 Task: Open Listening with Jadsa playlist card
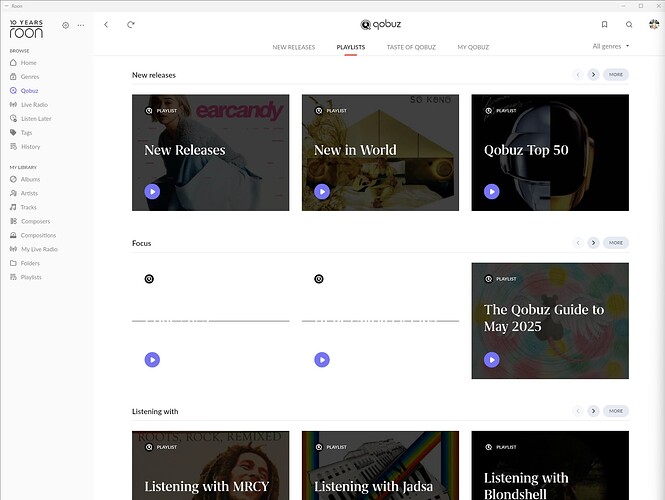[x=380, y=466]
